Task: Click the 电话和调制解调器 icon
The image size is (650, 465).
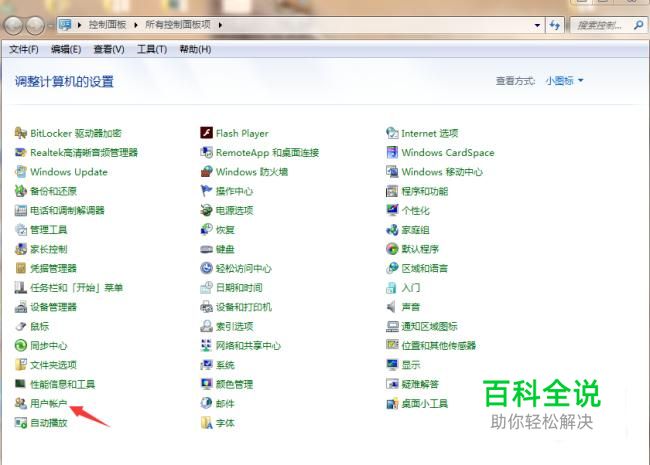Action: pos(20,211)
